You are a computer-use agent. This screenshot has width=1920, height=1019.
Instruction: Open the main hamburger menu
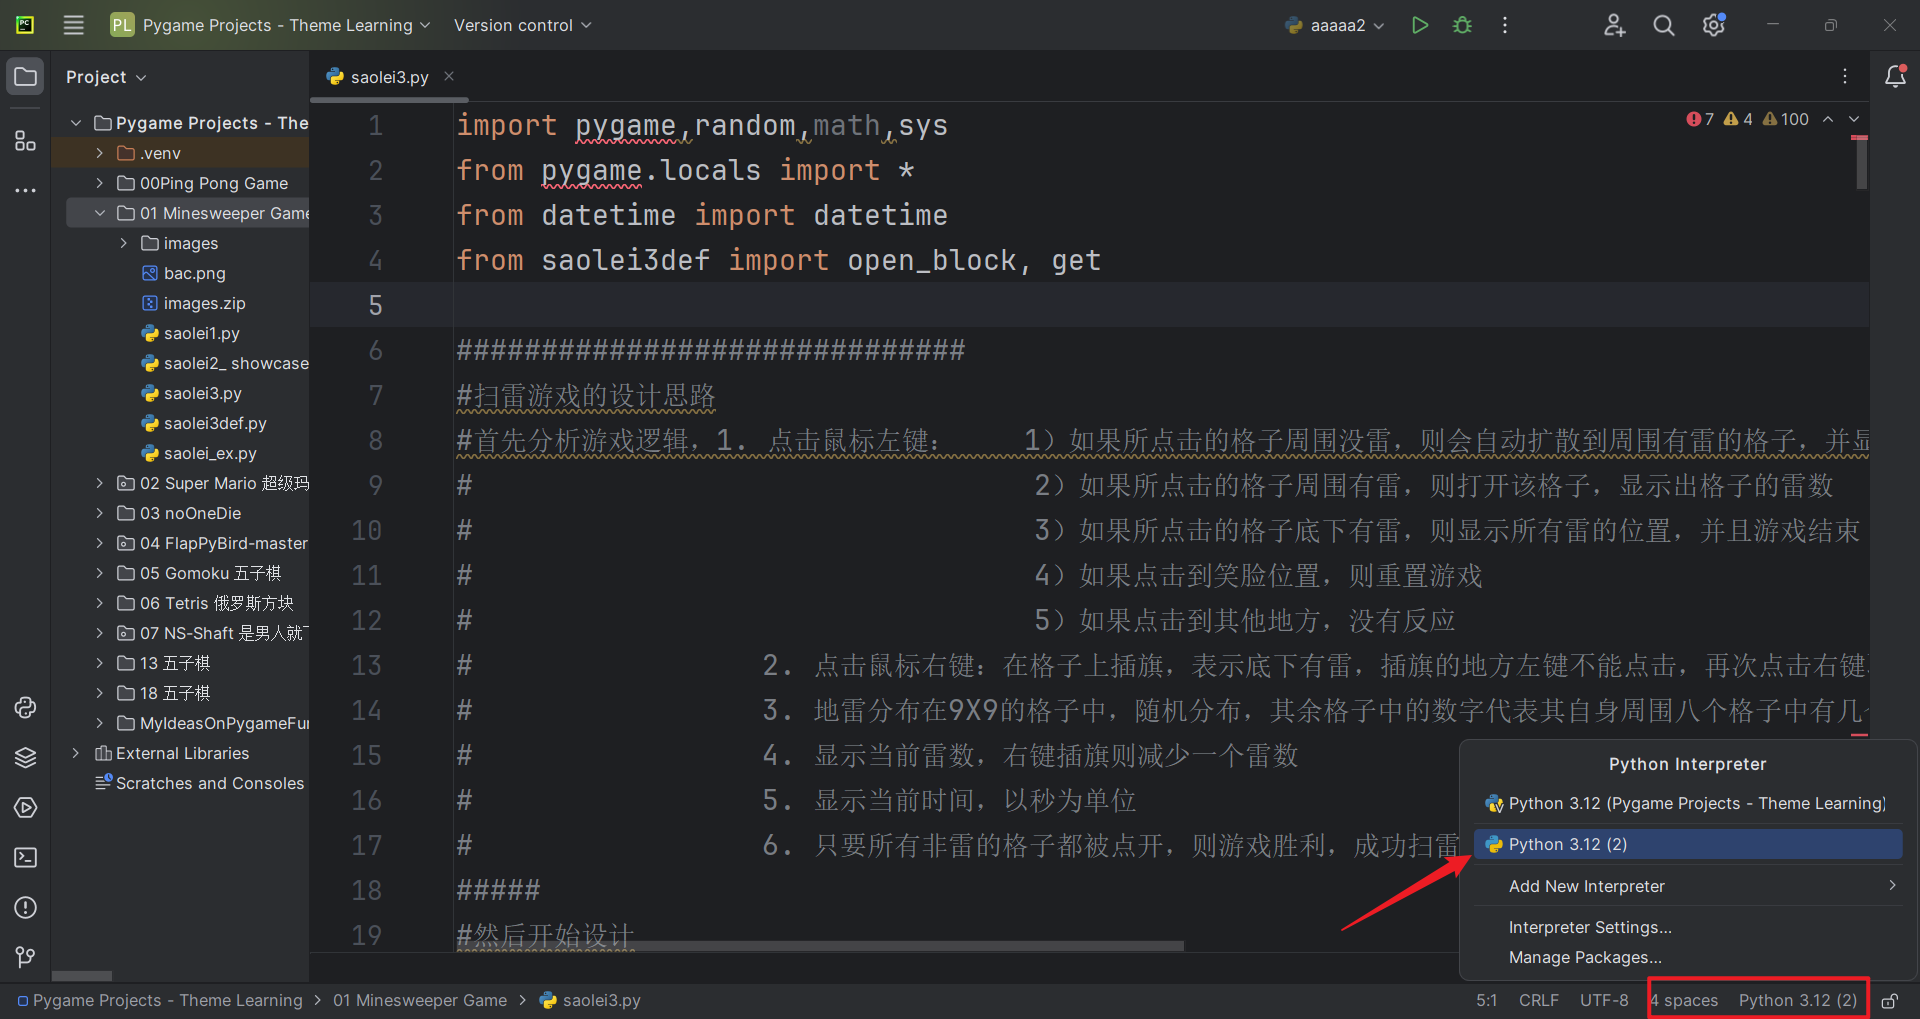click(73, 25)
